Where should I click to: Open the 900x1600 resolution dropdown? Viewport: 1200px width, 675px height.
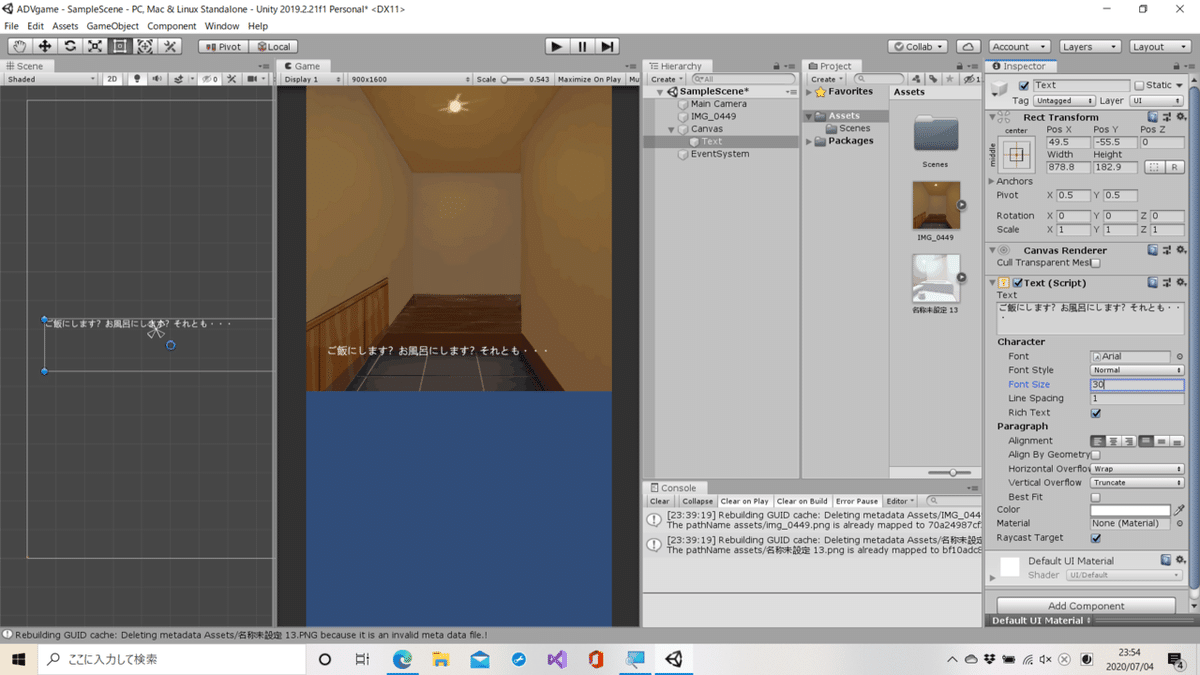[x=408, y=79]
